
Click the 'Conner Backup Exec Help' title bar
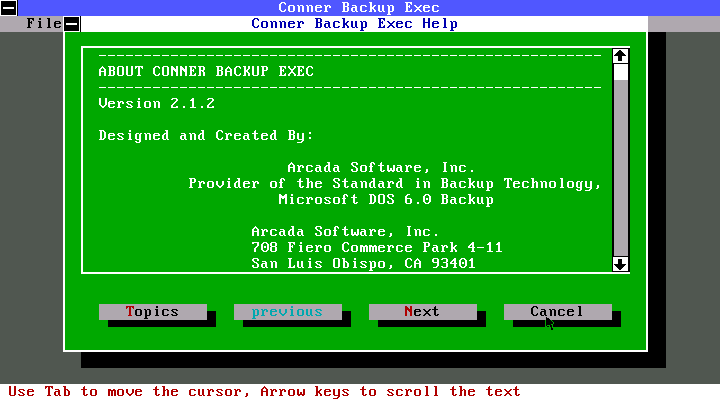(354, 24)
